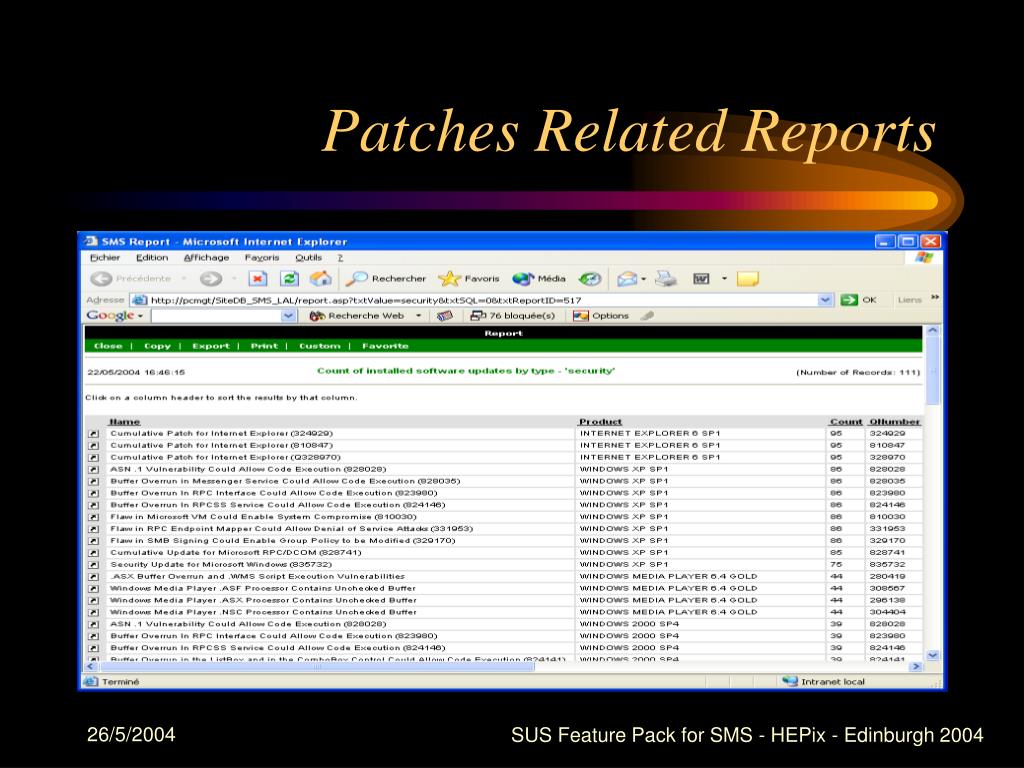Open Rechercher search pane
This screenshot has width=1024, height=768.
click(x=385, y=279)
